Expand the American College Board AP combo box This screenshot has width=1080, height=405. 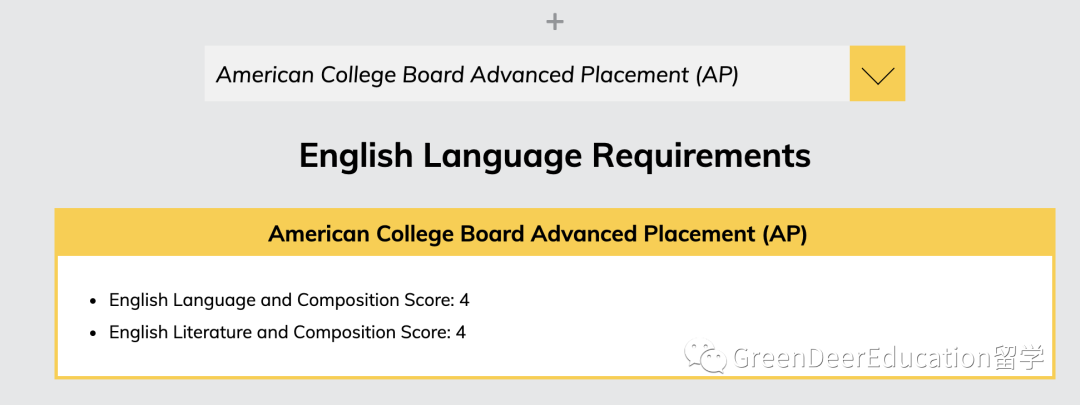tap(554, 74)
